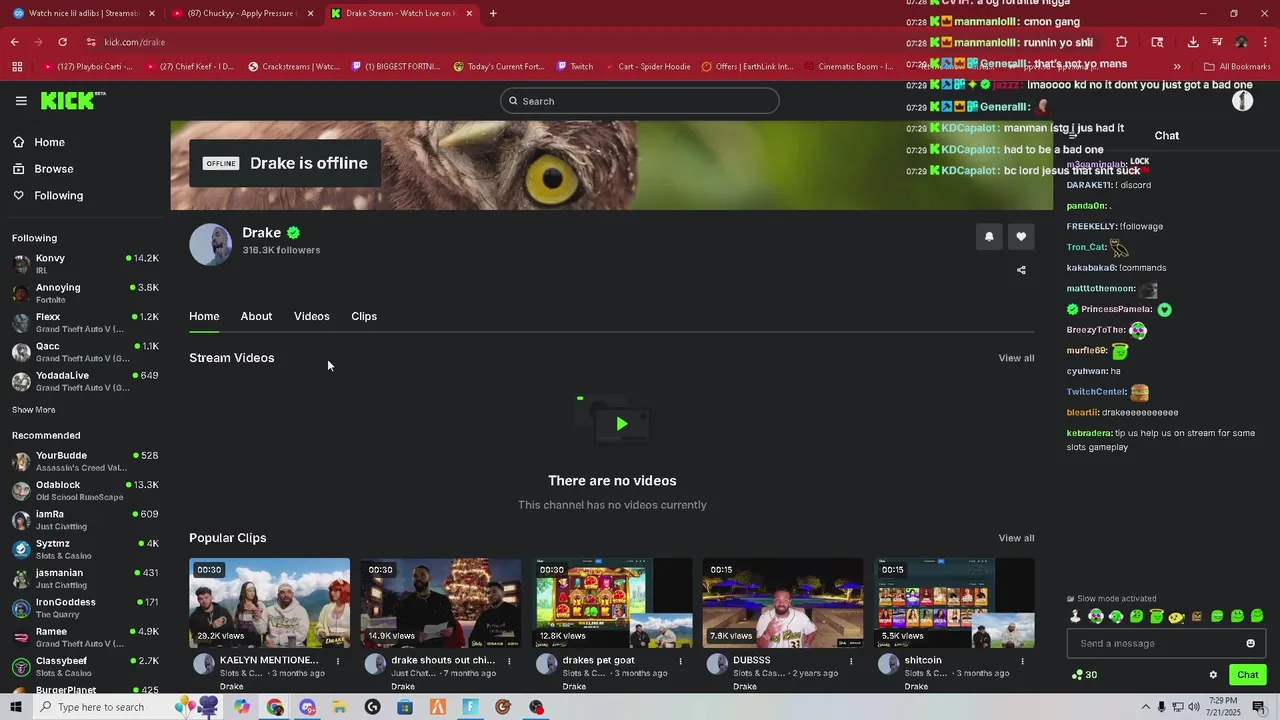The image size is (1280, 720).
Task: Open the All Bookmarks folder
Action: click(x=1237, y=67)
